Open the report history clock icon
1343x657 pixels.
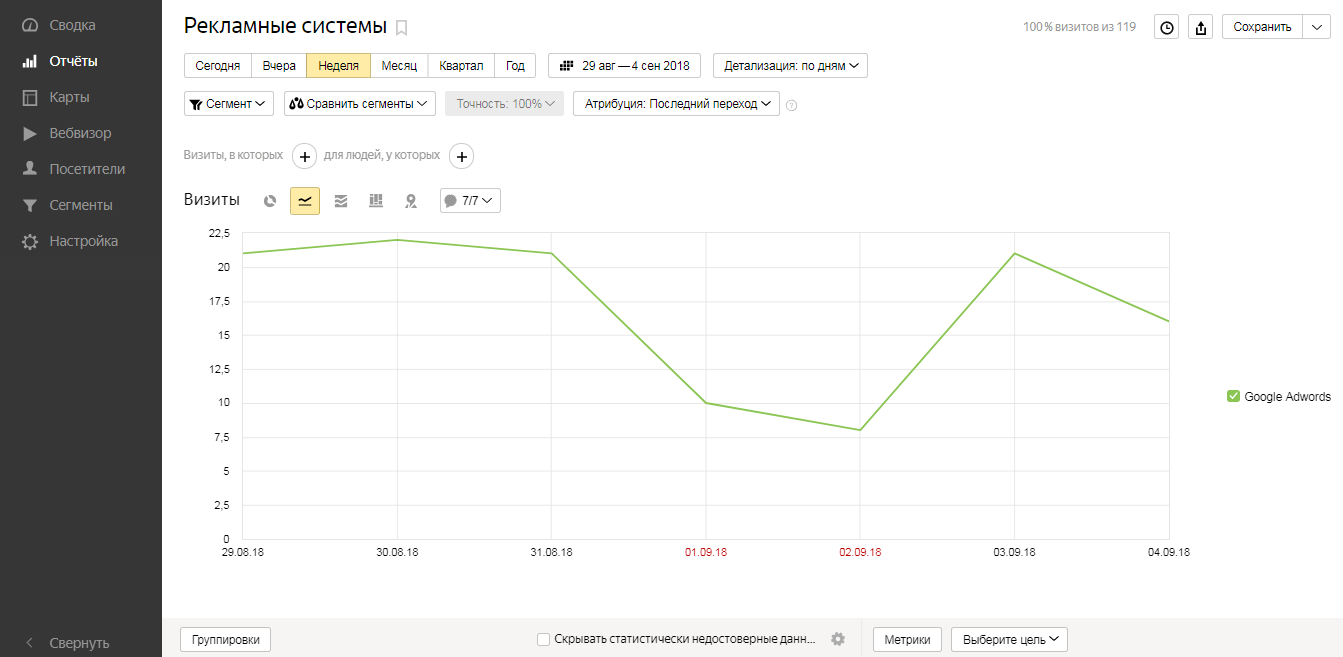coord(1166,27)
